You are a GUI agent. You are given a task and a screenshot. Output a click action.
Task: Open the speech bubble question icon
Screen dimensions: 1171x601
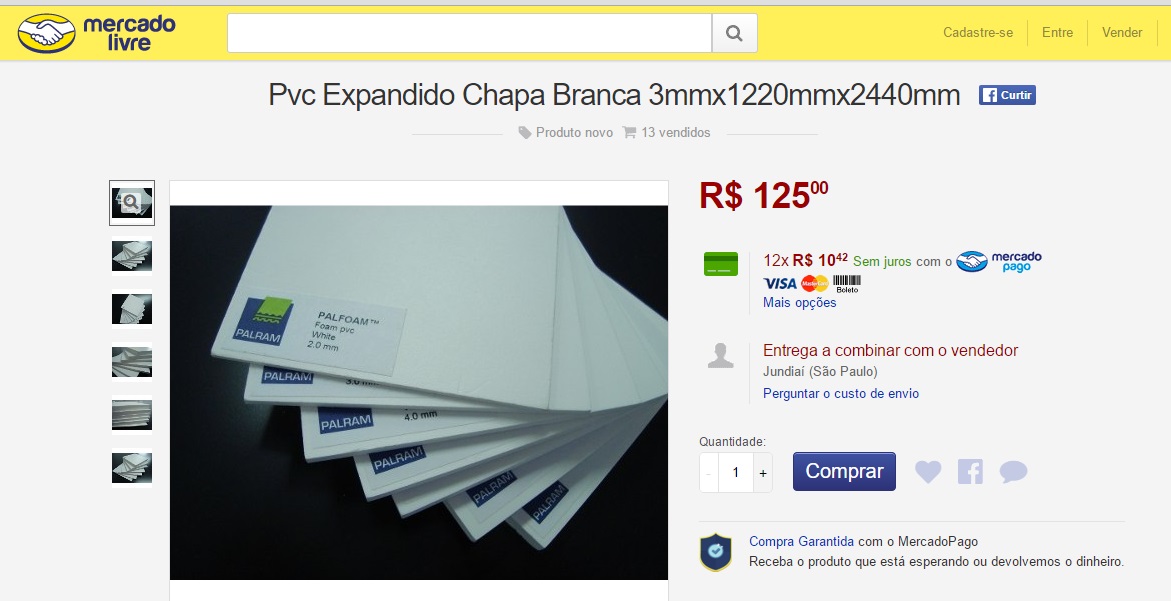[x=1013, y=472]
